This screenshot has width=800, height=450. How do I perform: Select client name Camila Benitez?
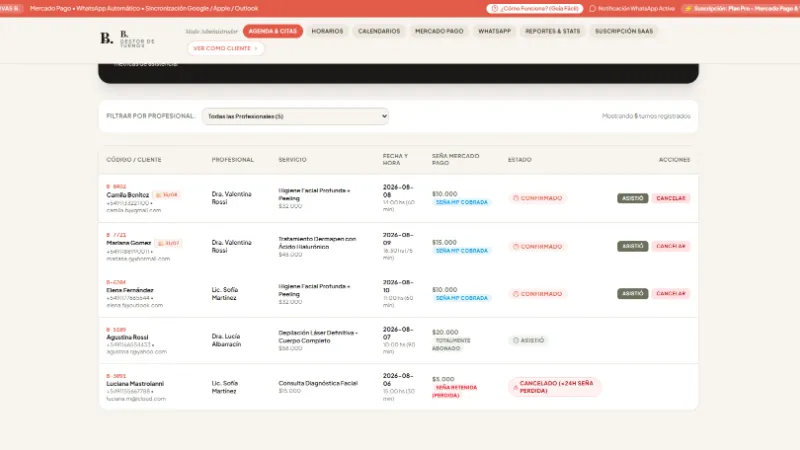tap(128, 195)
